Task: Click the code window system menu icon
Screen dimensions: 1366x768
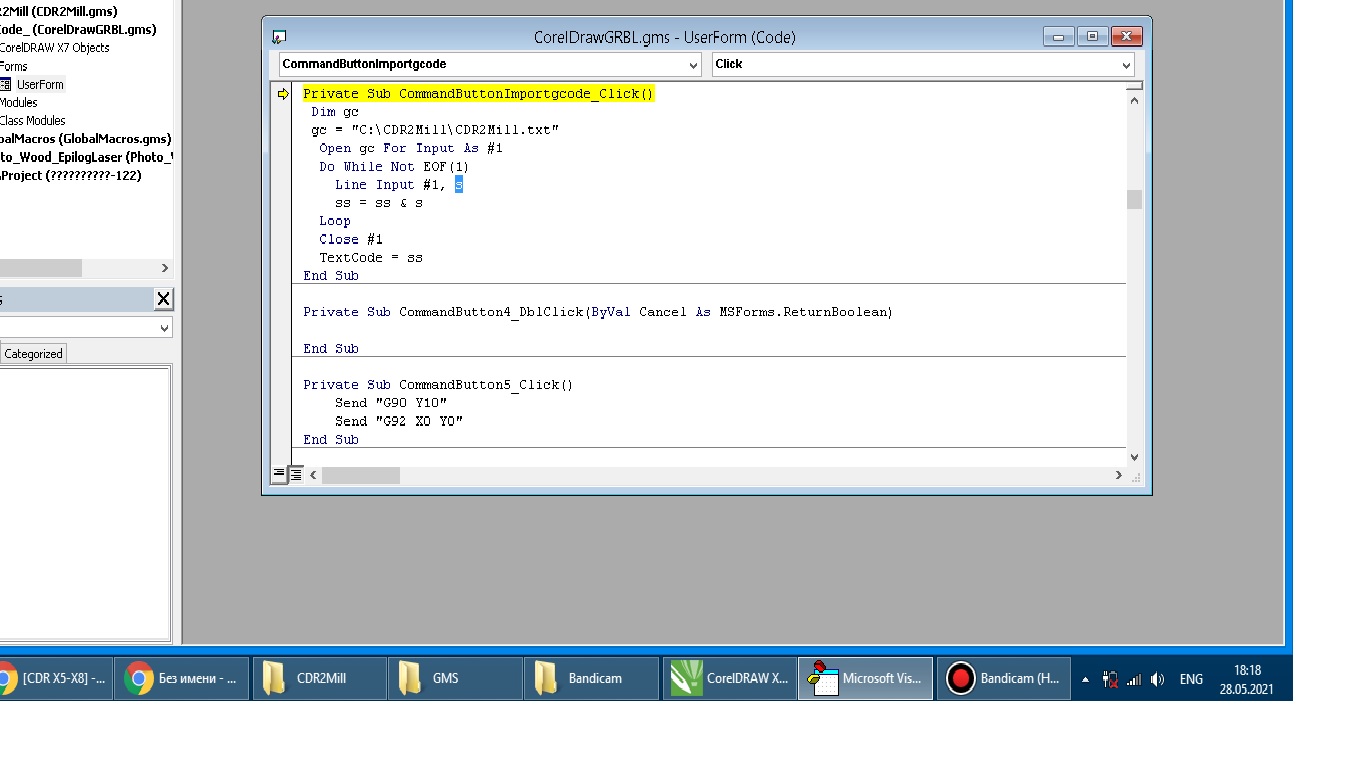Action: (279, 38)
